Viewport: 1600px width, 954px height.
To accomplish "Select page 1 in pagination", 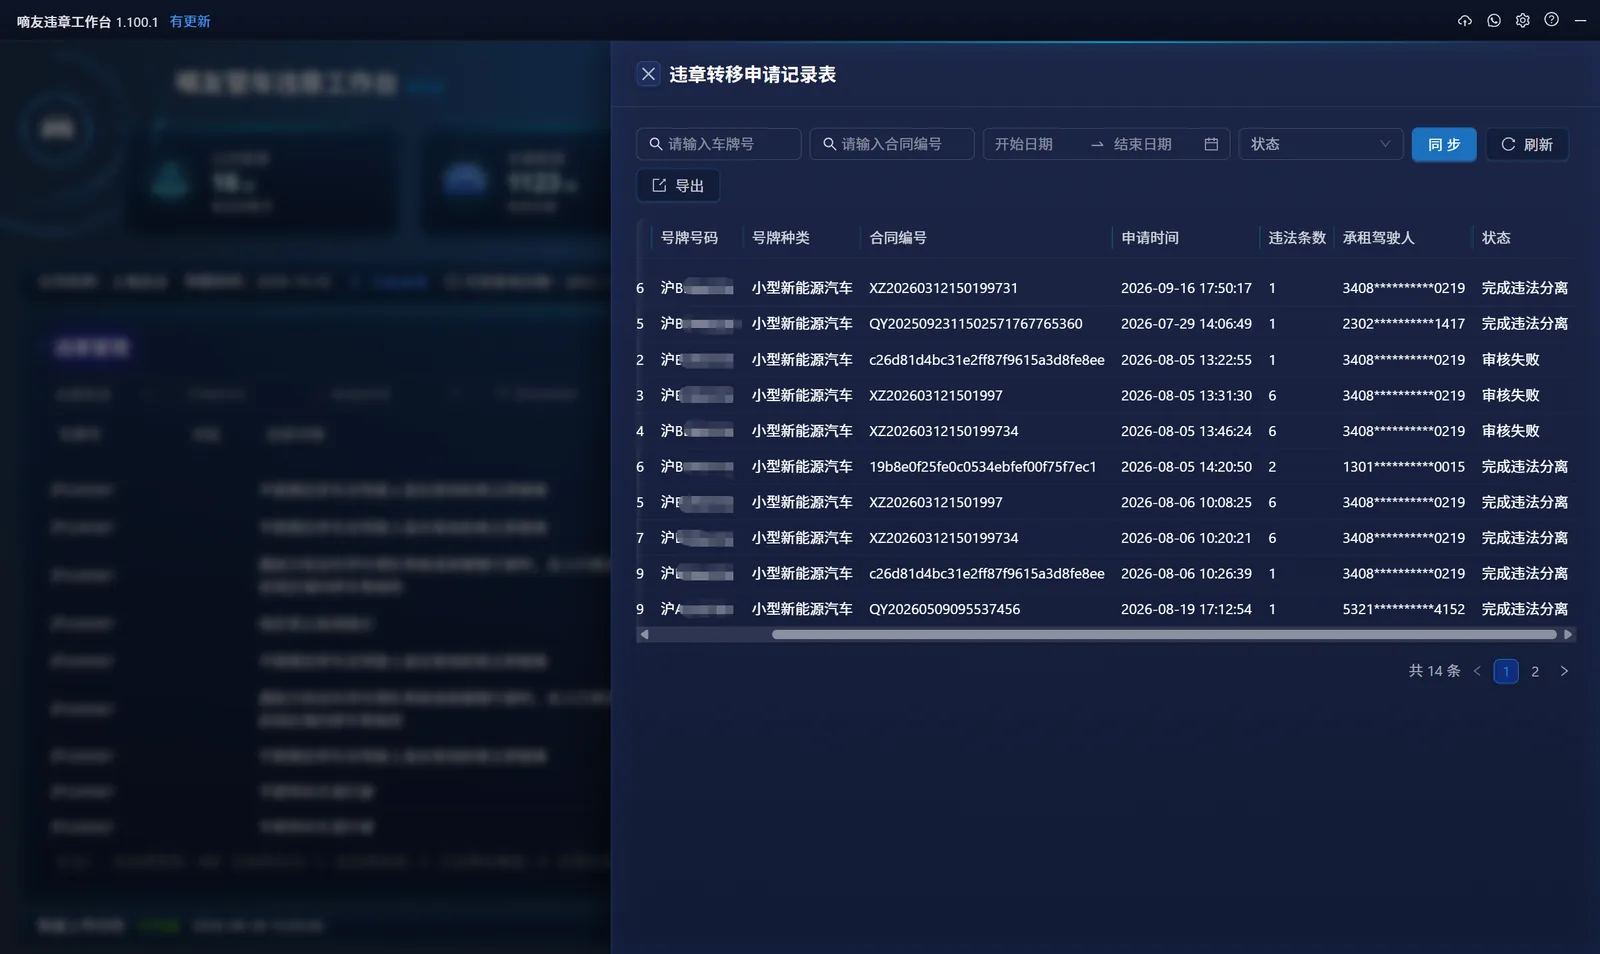I will 1506,671.
